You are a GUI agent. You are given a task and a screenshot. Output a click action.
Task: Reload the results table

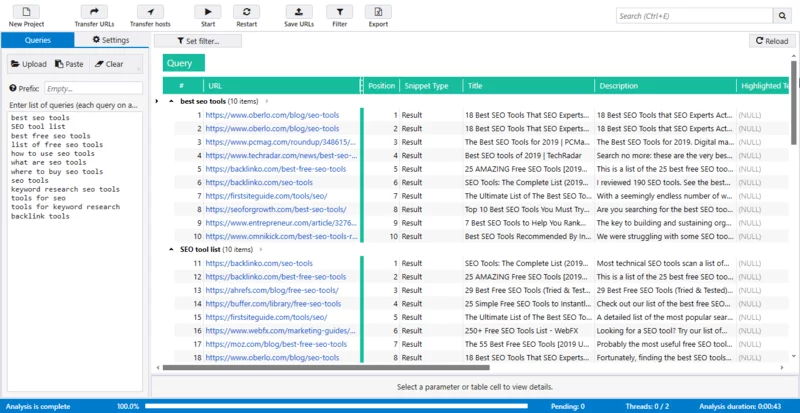click(x=772, y=41)
